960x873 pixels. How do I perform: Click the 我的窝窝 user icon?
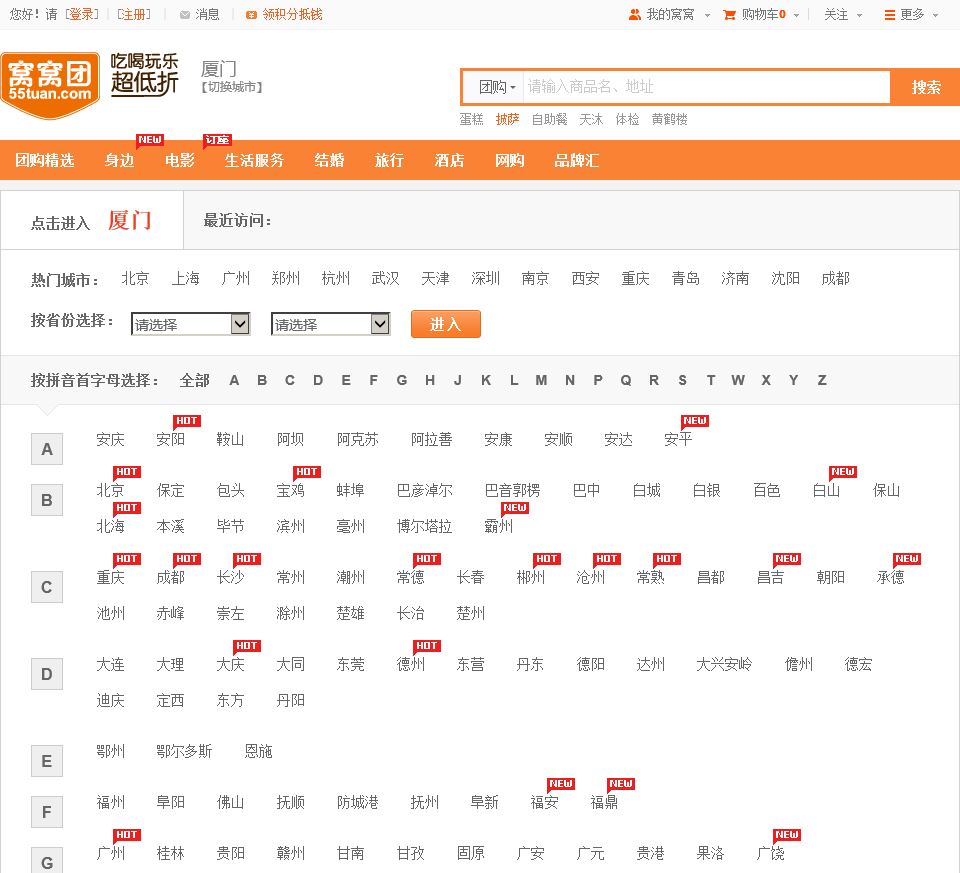click(x=635, y=15)
